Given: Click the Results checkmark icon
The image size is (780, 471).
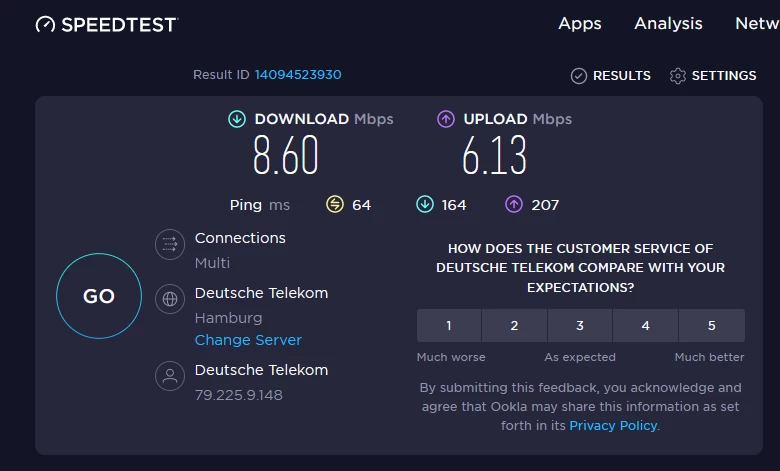Looking at the screenshot, I should coord(578,76).
